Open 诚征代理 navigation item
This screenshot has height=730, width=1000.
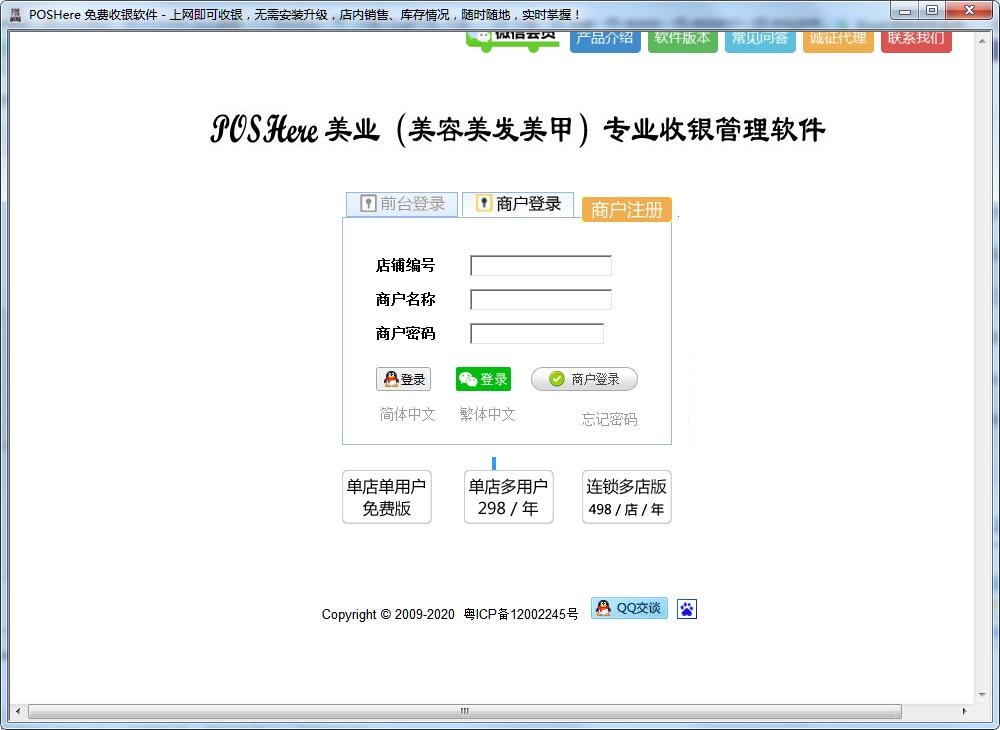838,40
